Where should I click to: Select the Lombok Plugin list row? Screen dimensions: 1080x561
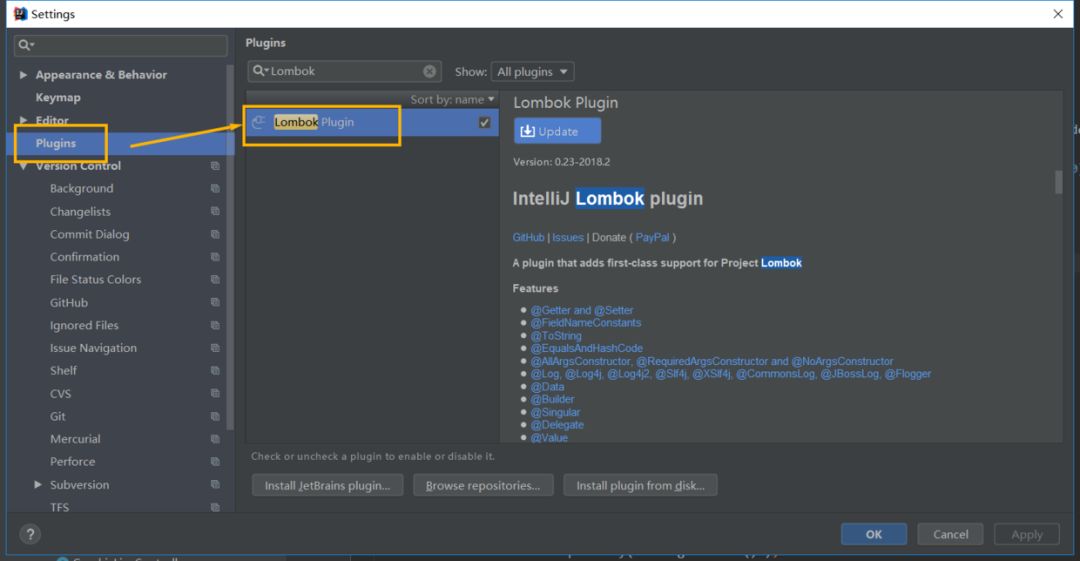point(372,122)
